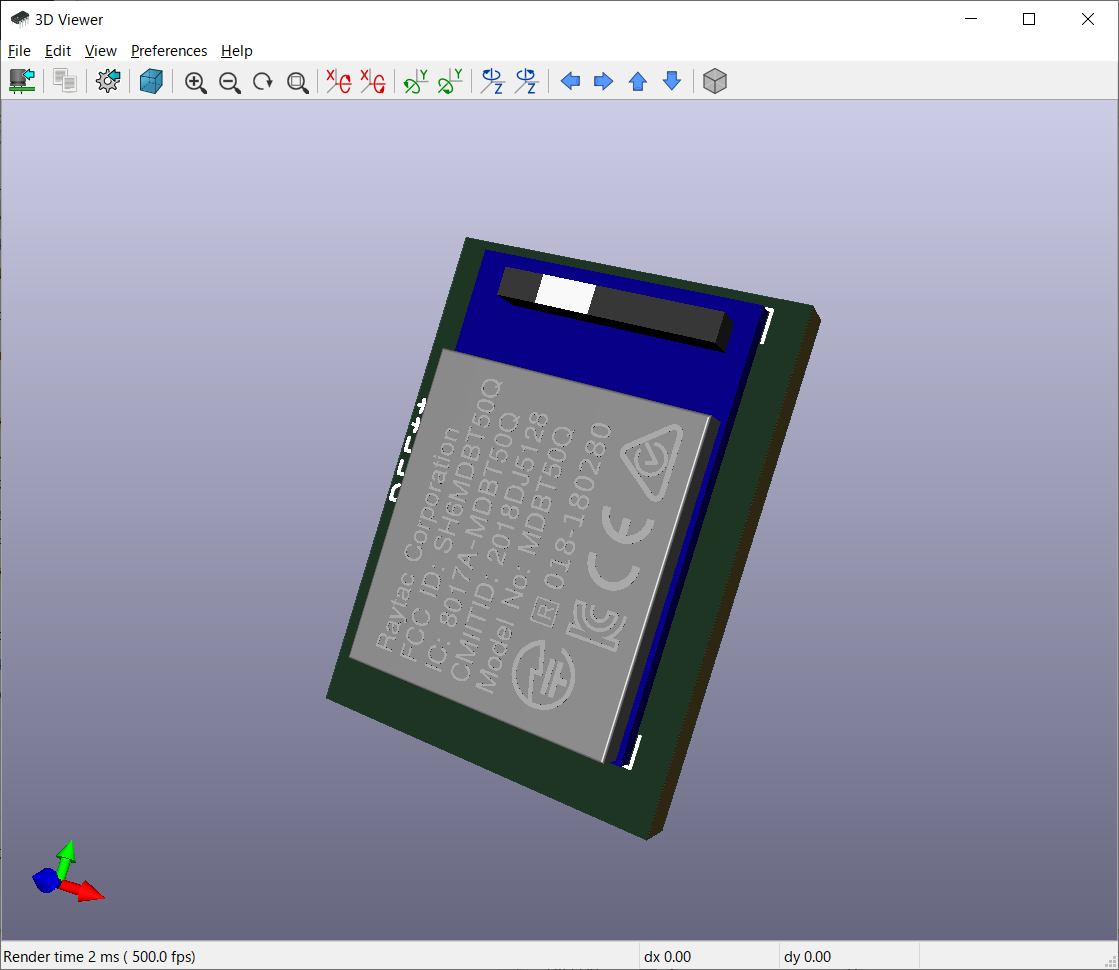Screen dimensions: 1119x970
Task: Move board left with left arrow
Action: coord(570,82)
